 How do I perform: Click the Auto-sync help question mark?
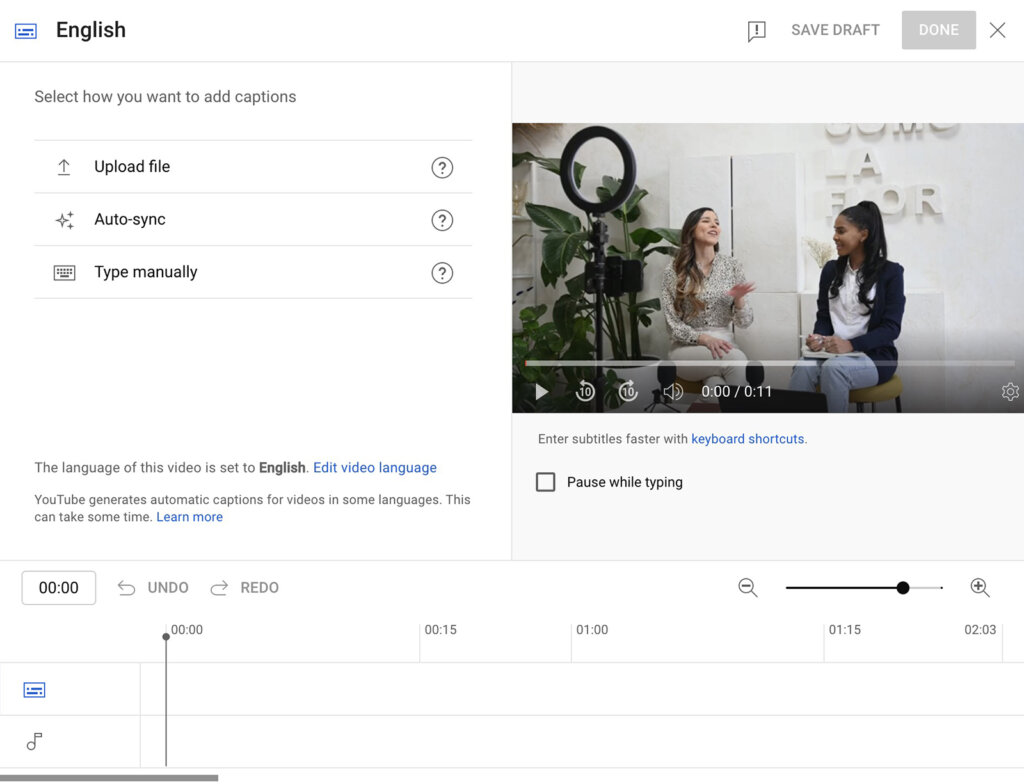442,219
